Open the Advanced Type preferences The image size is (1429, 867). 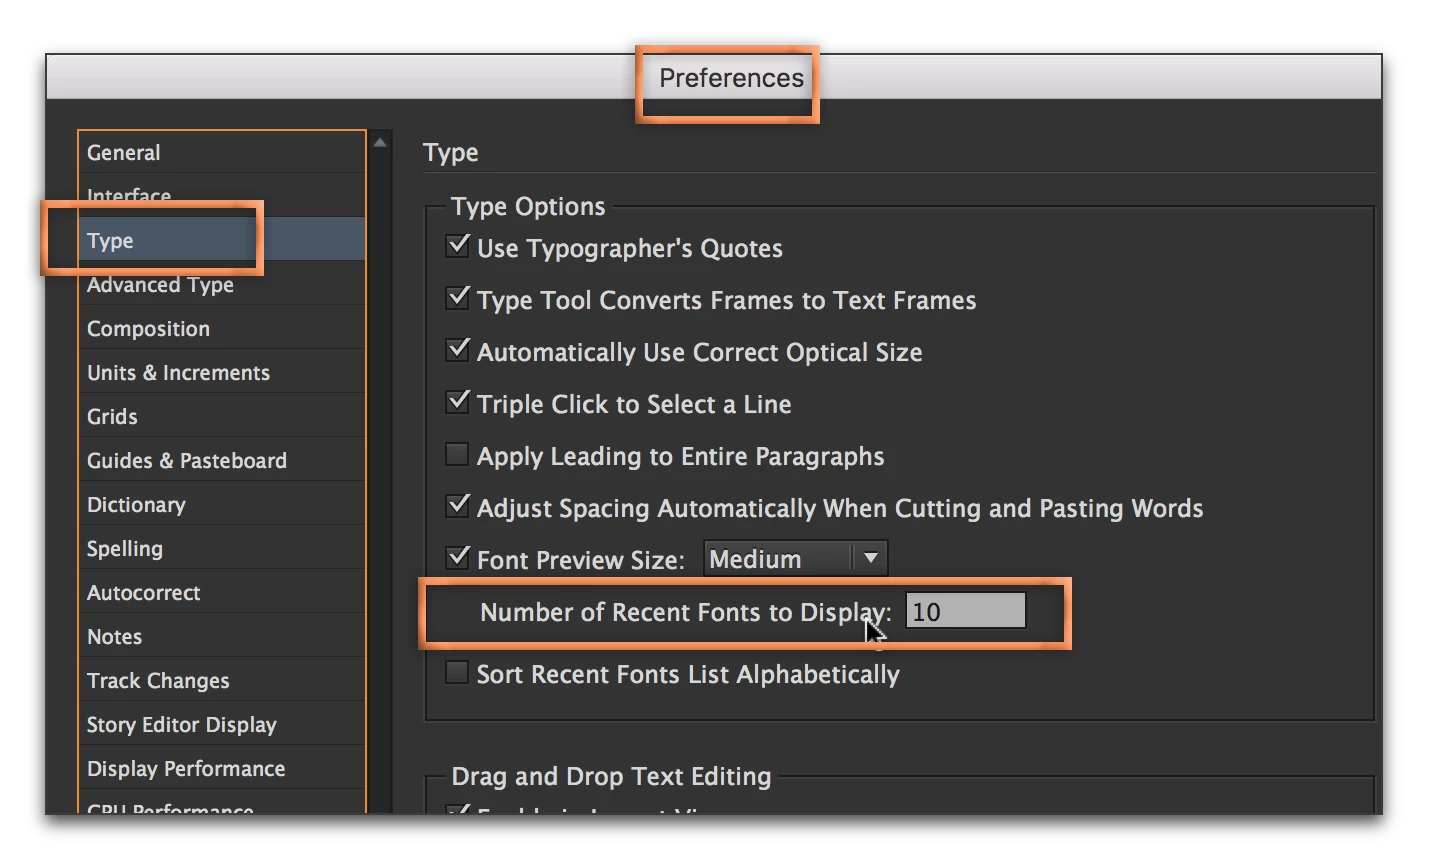[x=160, y=286]
